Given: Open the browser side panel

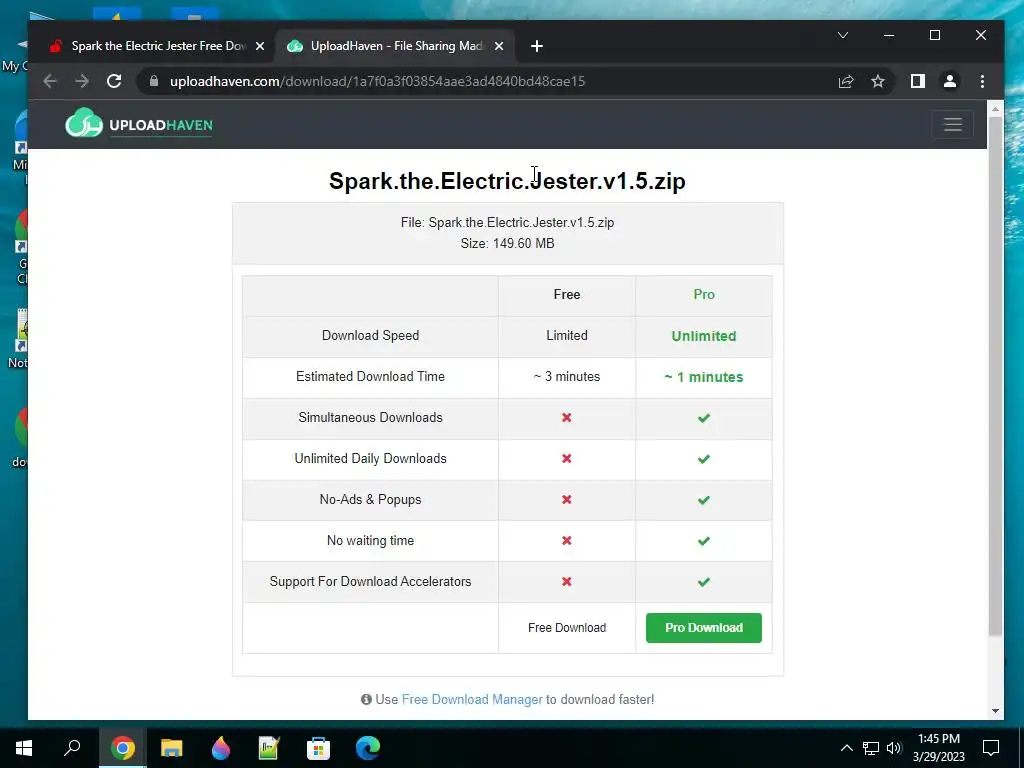Looking at the screenshot, I should pos(918,81).
